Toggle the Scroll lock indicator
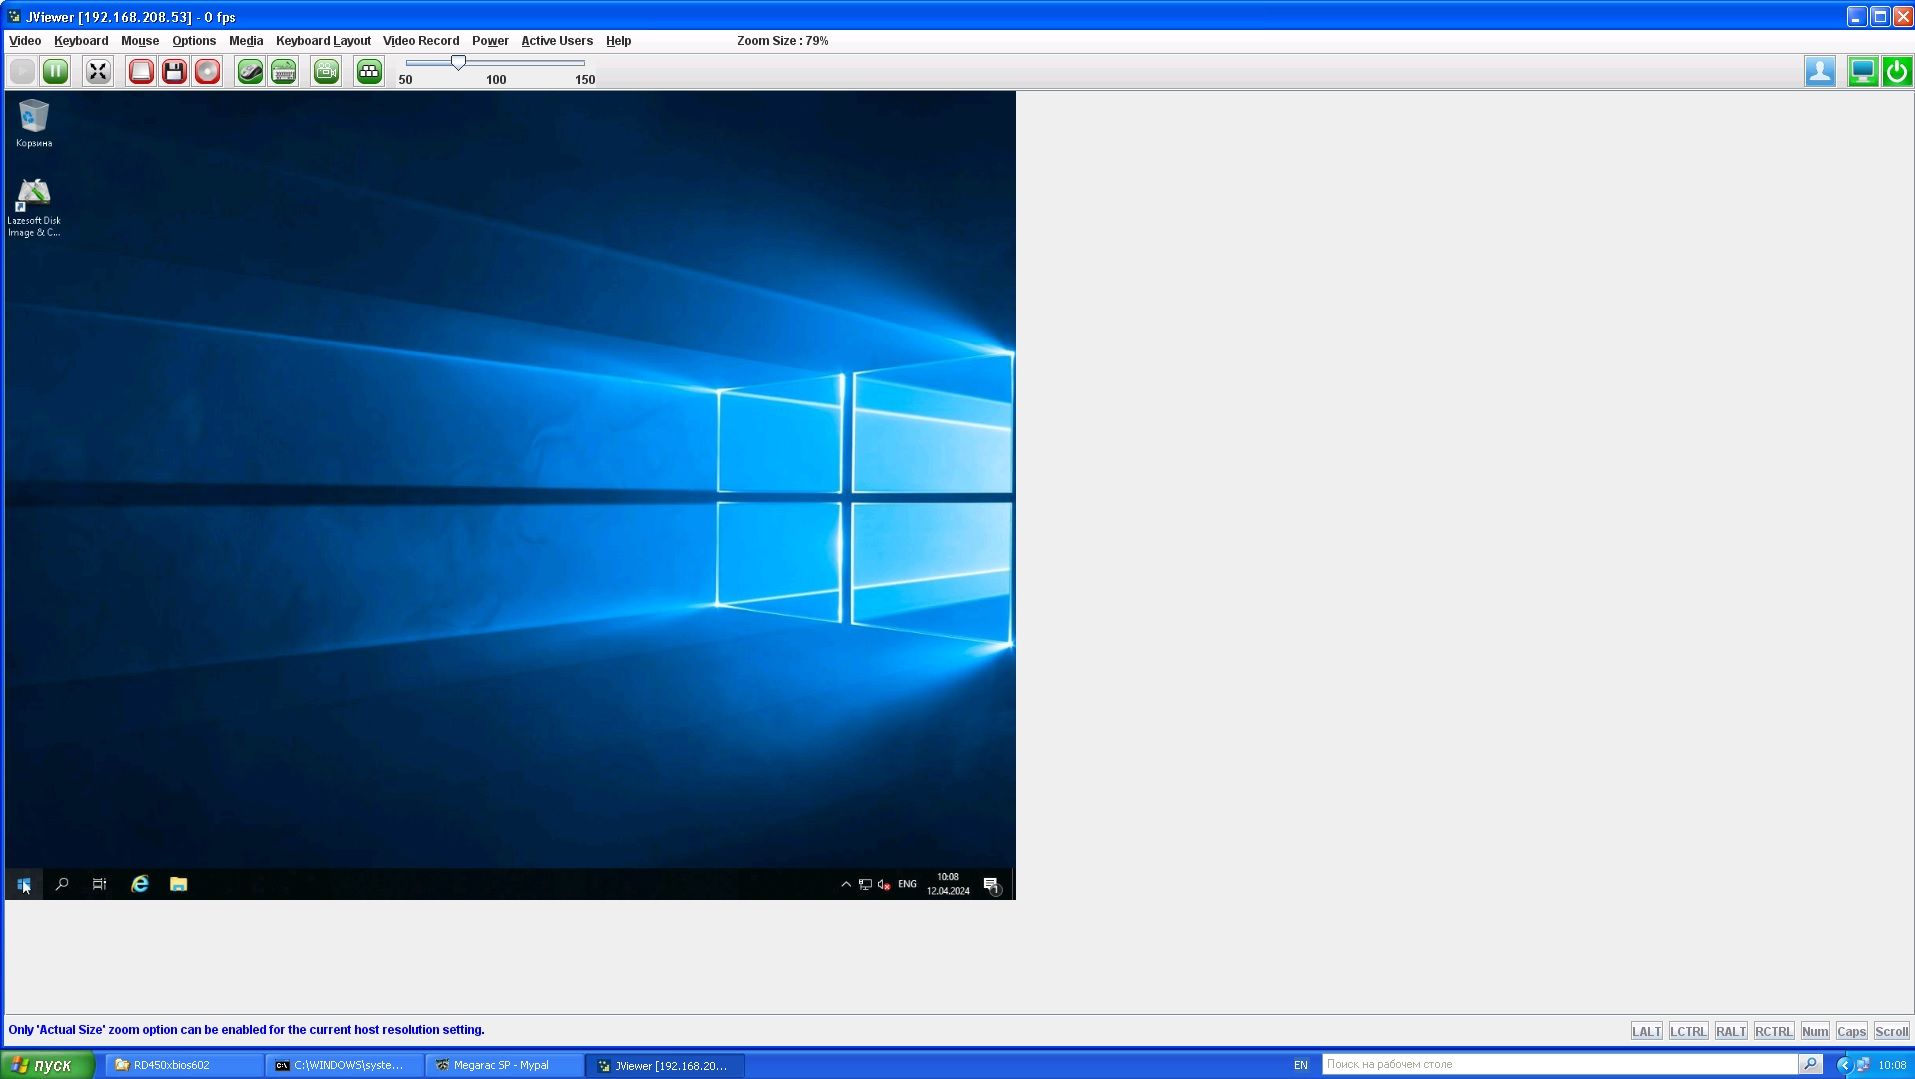The height and width of the screenshot is (1079, 1915). click(x=1892, y=1031)
